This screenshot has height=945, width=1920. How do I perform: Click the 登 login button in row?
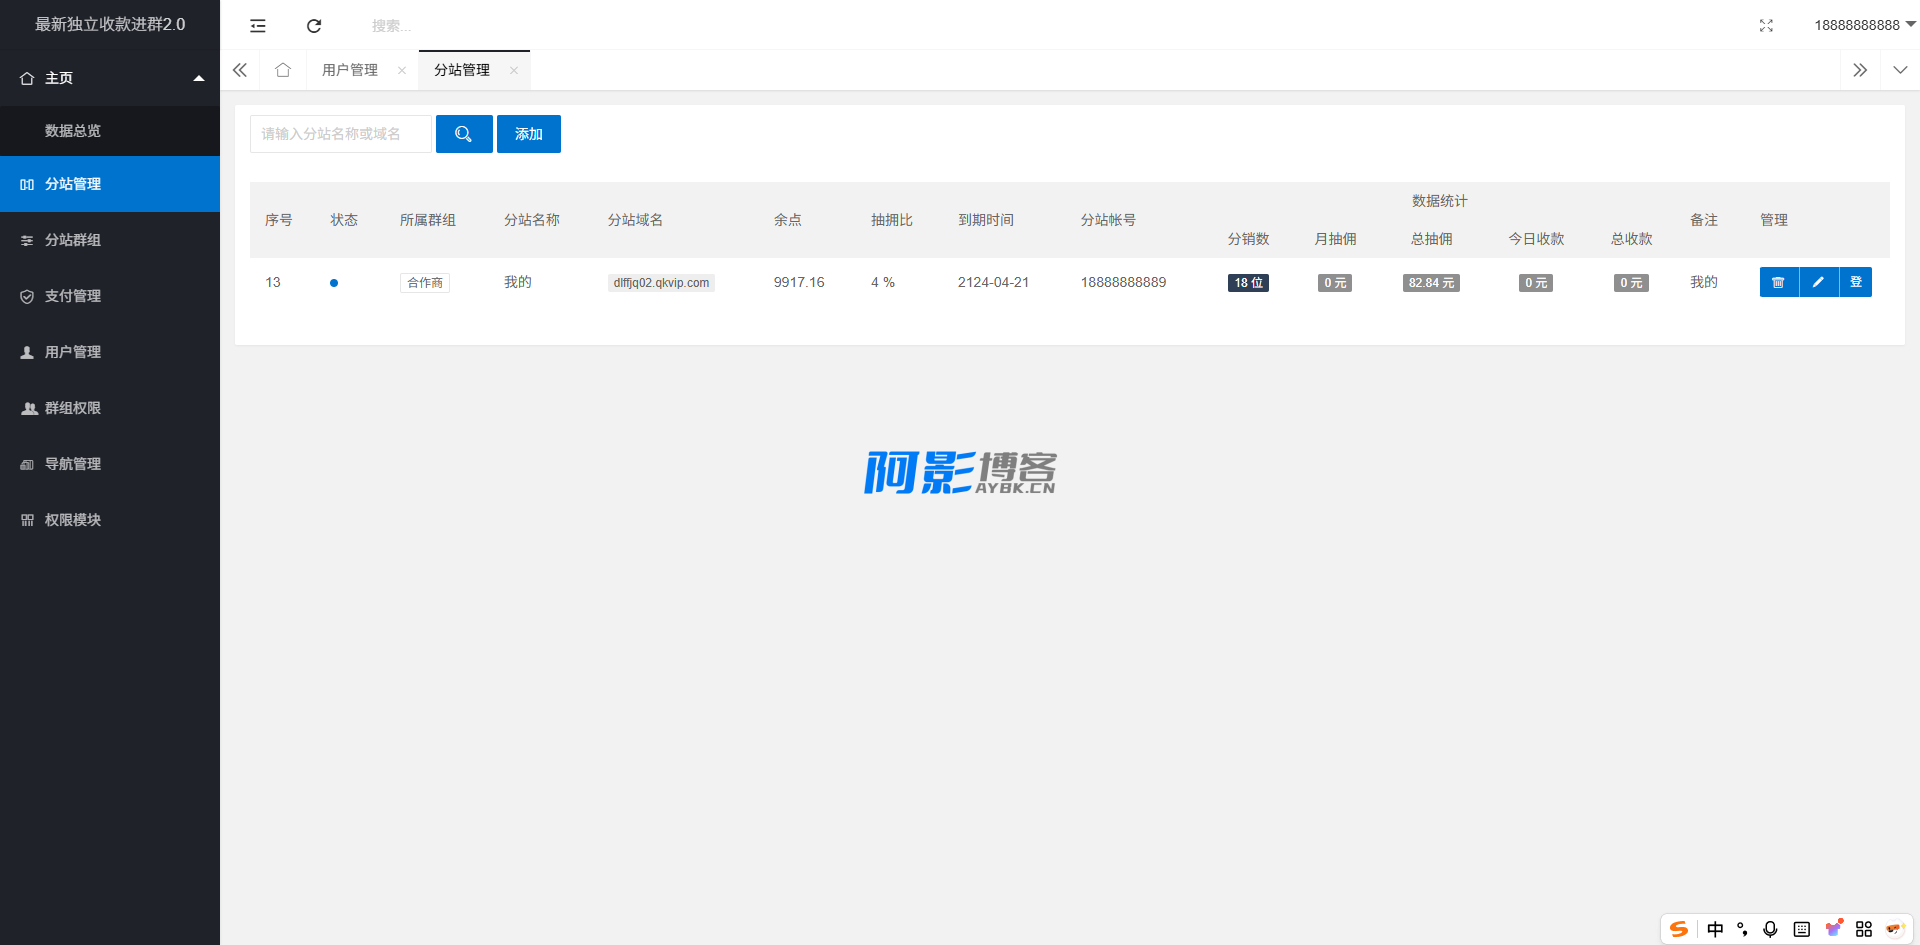[1856, 283]
